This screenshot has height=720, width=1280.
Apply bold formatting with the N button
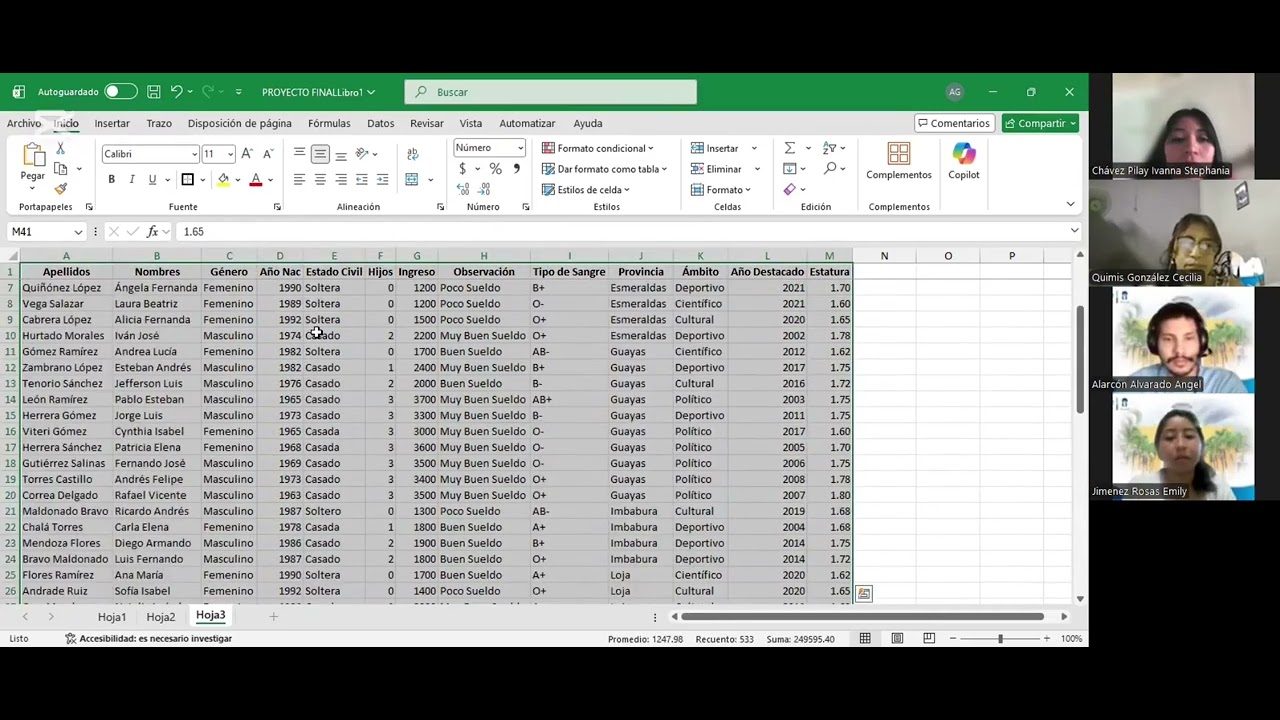[111, 180]
